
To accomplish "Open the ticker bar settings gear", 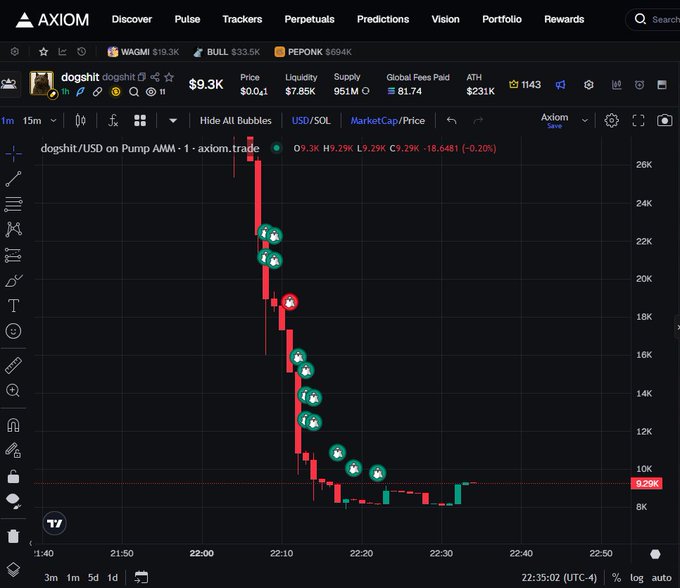I will (x=15, y=52).
